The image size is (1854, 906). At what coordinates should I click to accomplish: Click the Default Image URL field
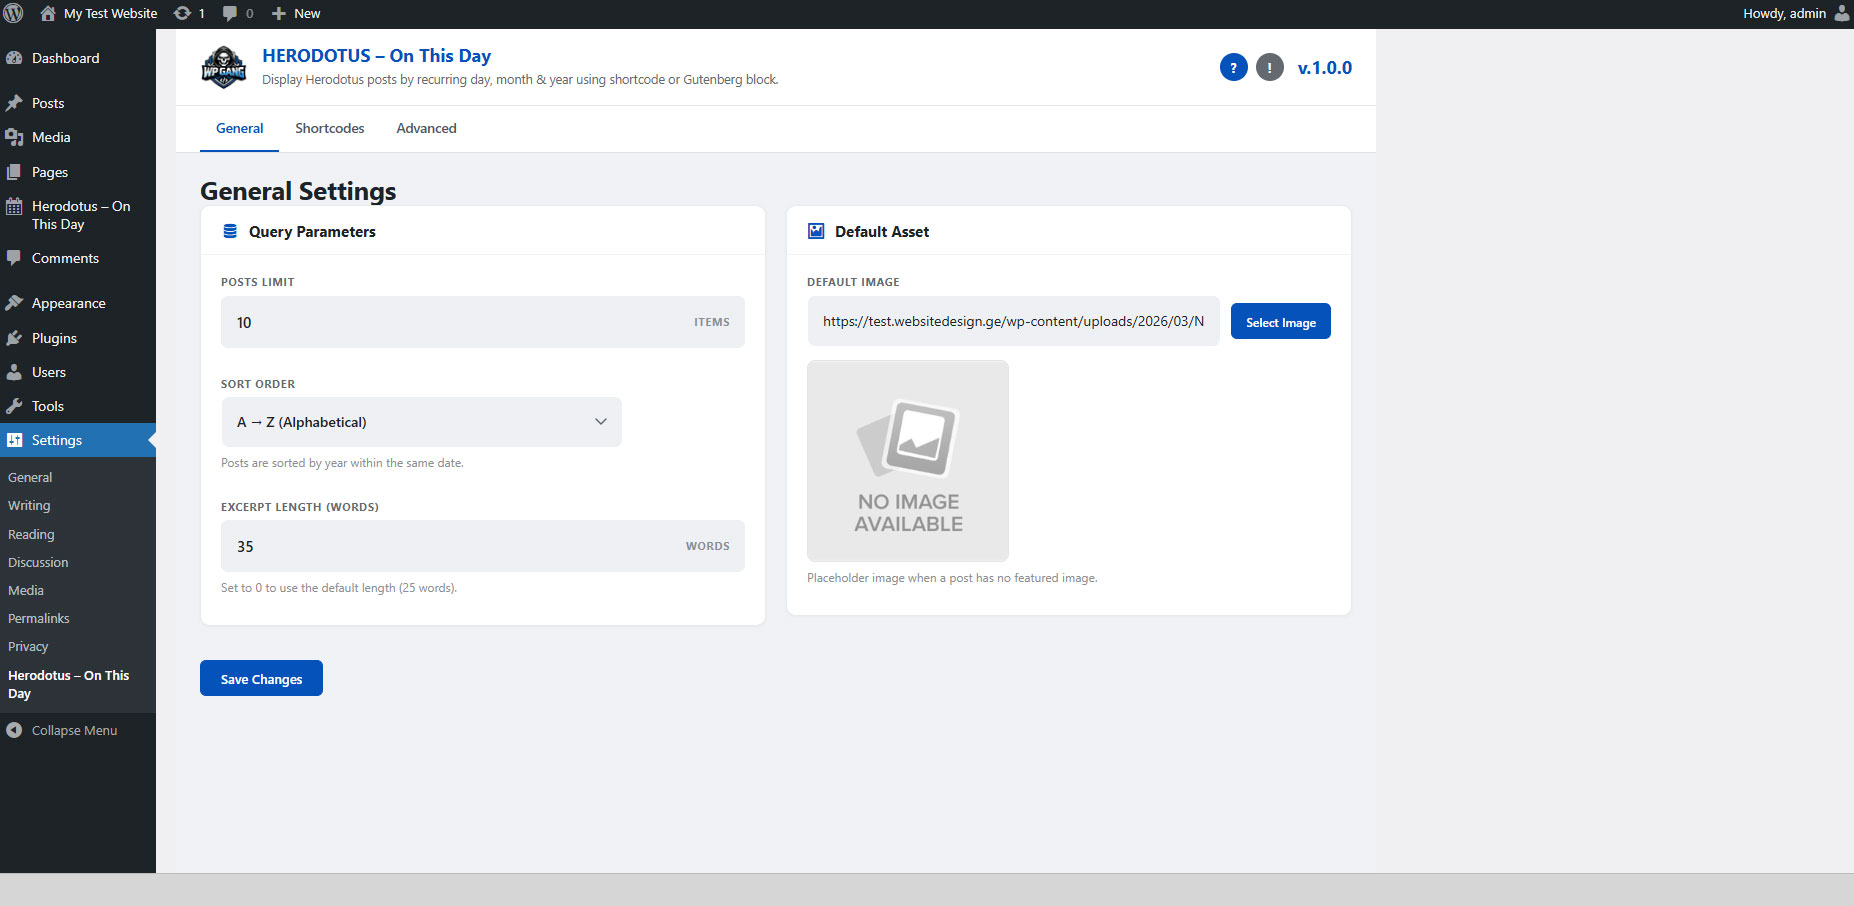1013,321
